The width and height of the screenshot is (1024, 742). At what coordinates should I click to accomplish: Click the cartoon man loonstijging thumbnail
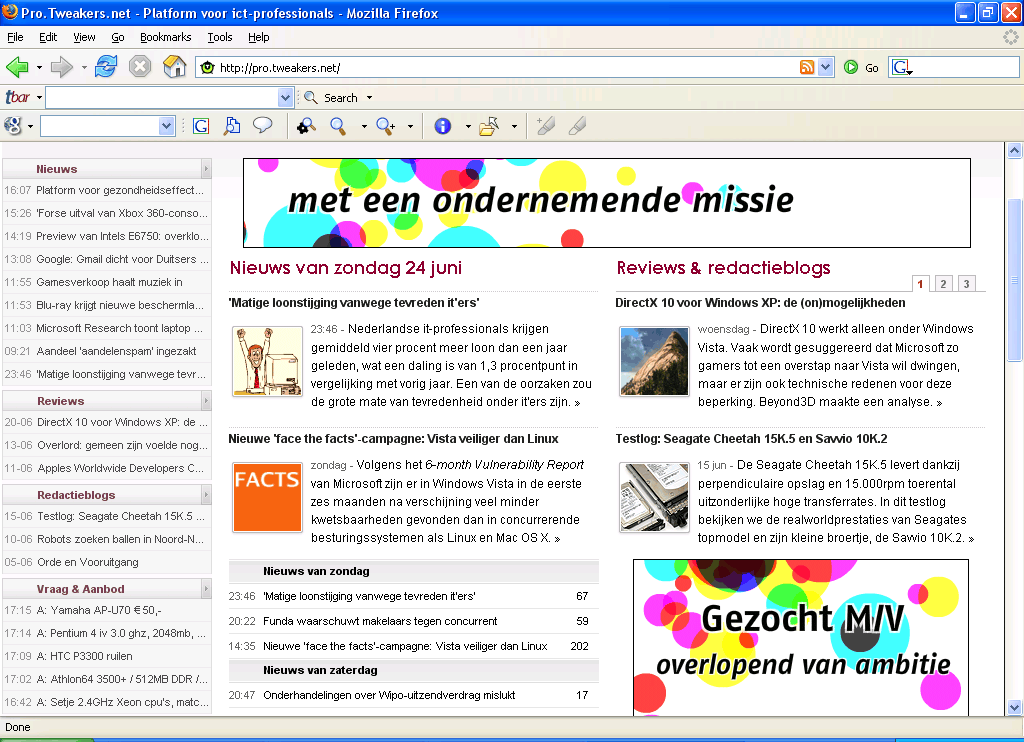coord(268,361)
